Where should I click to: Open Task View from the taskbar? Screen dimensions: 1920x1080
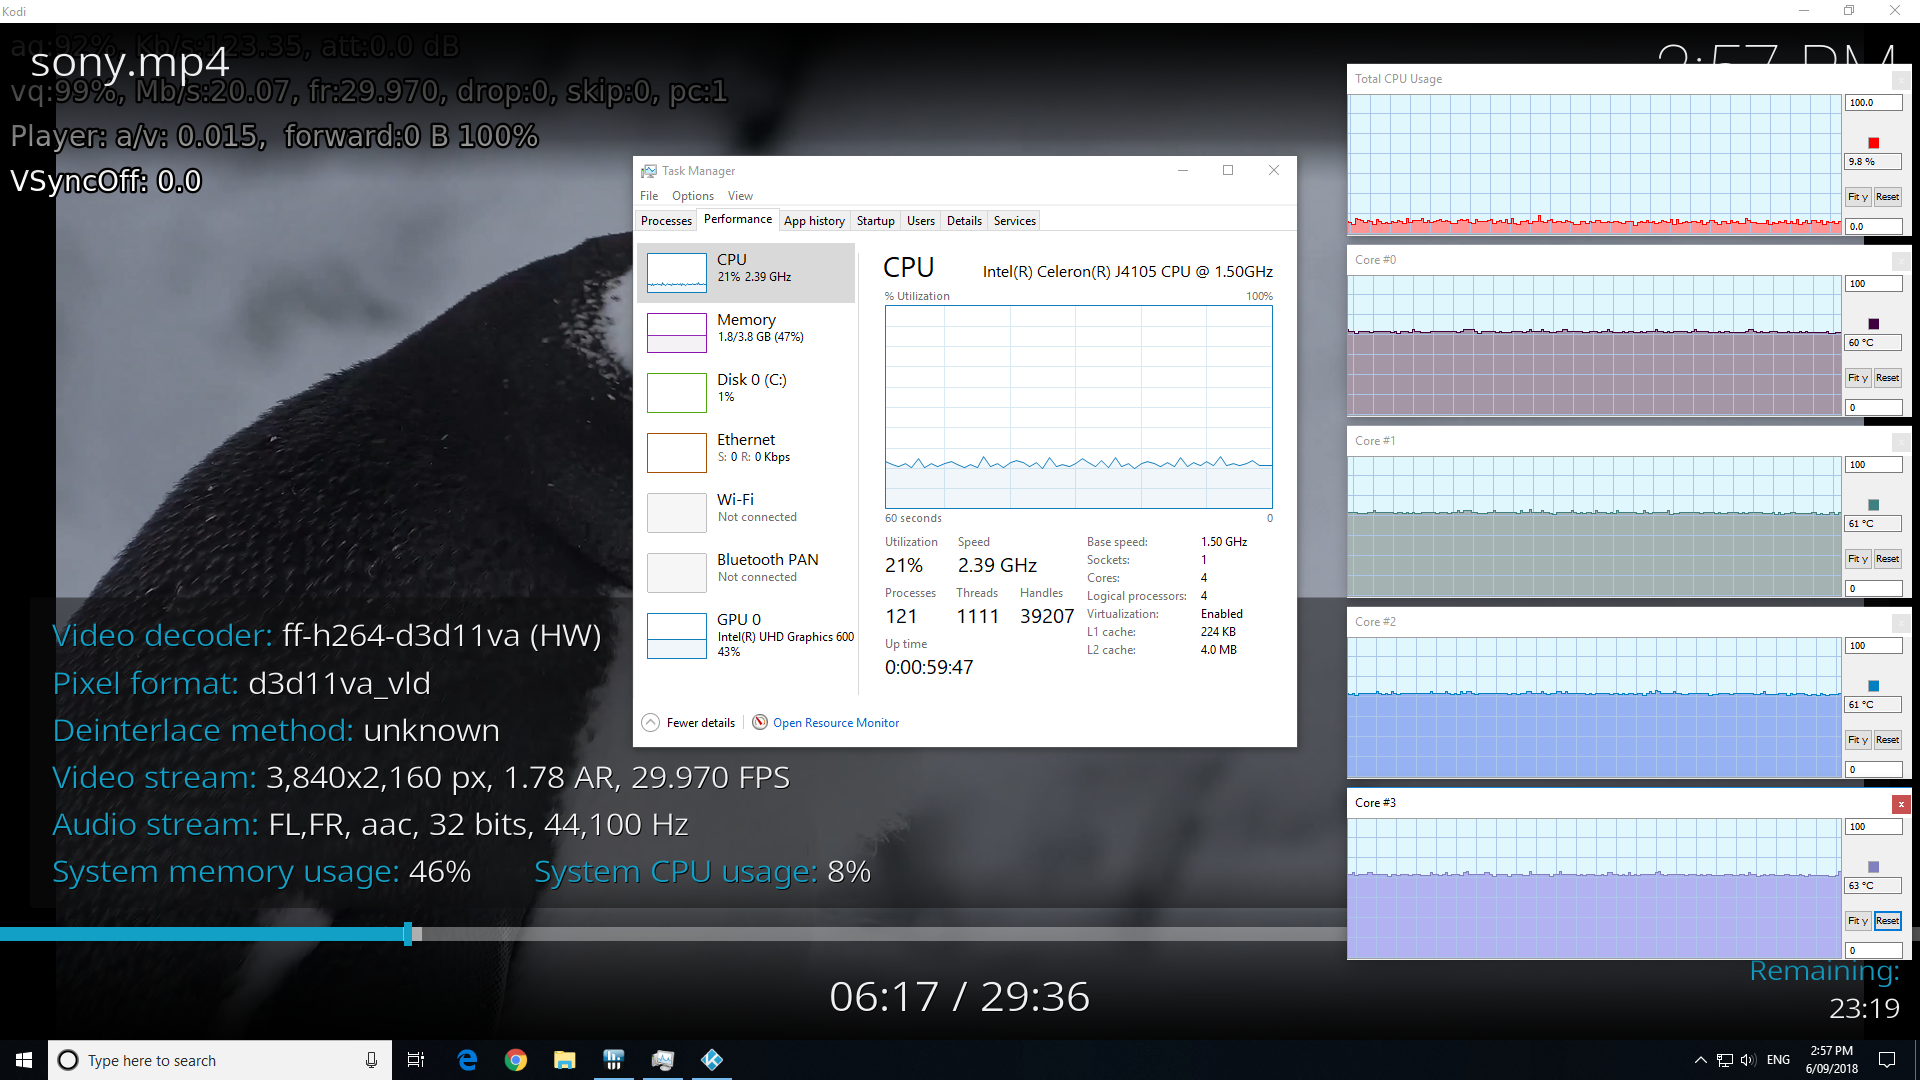click(416, 1060)
